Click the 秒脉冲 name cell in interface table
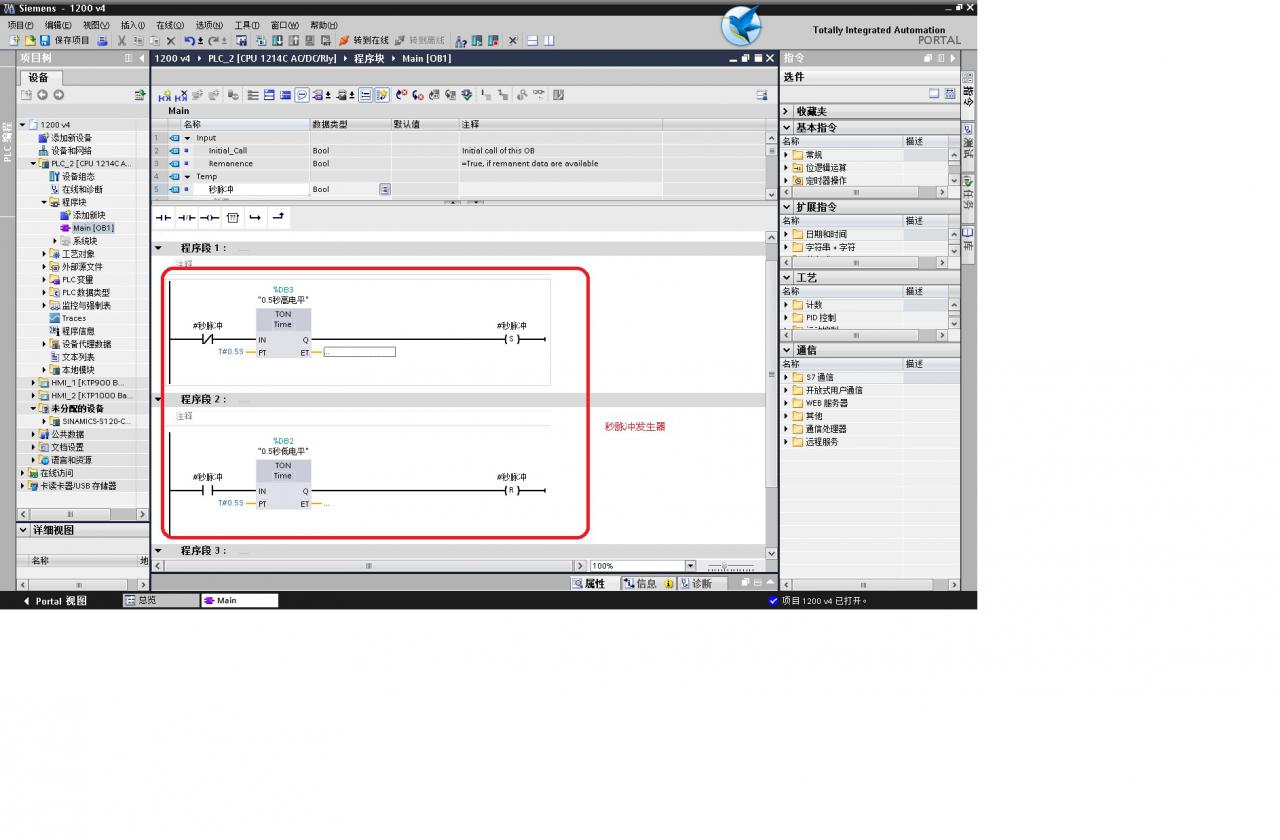1280x840 pixels. click(x=245, y=189)
